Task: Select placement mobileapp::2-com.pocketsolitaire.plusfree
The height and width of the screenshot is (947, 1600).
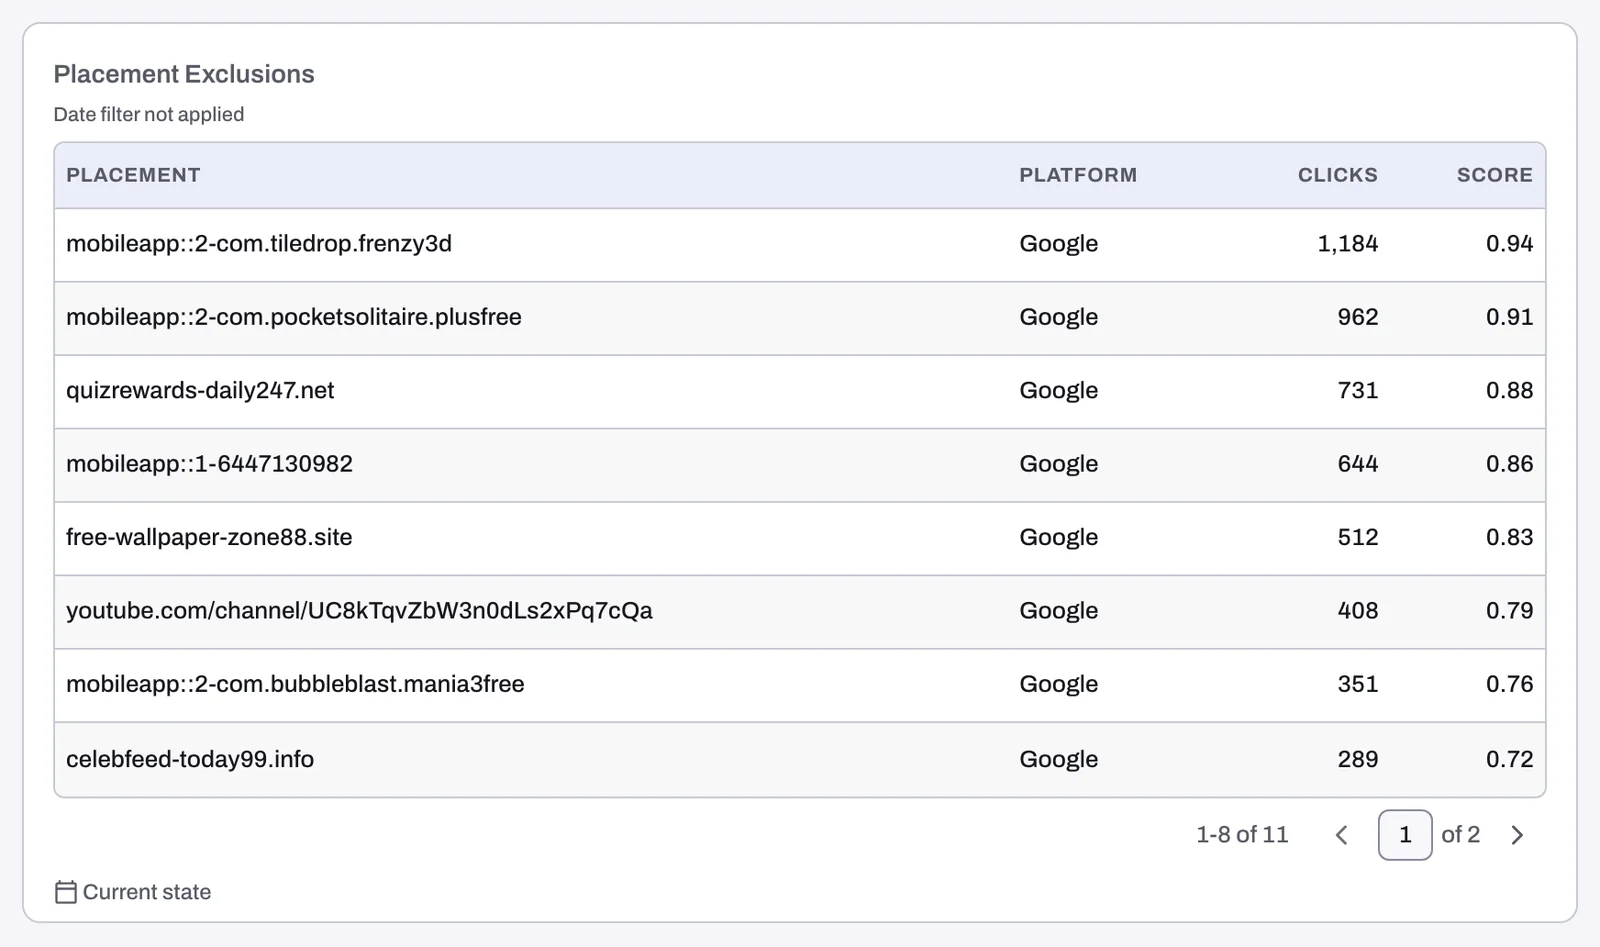Action: click(294, 317)
